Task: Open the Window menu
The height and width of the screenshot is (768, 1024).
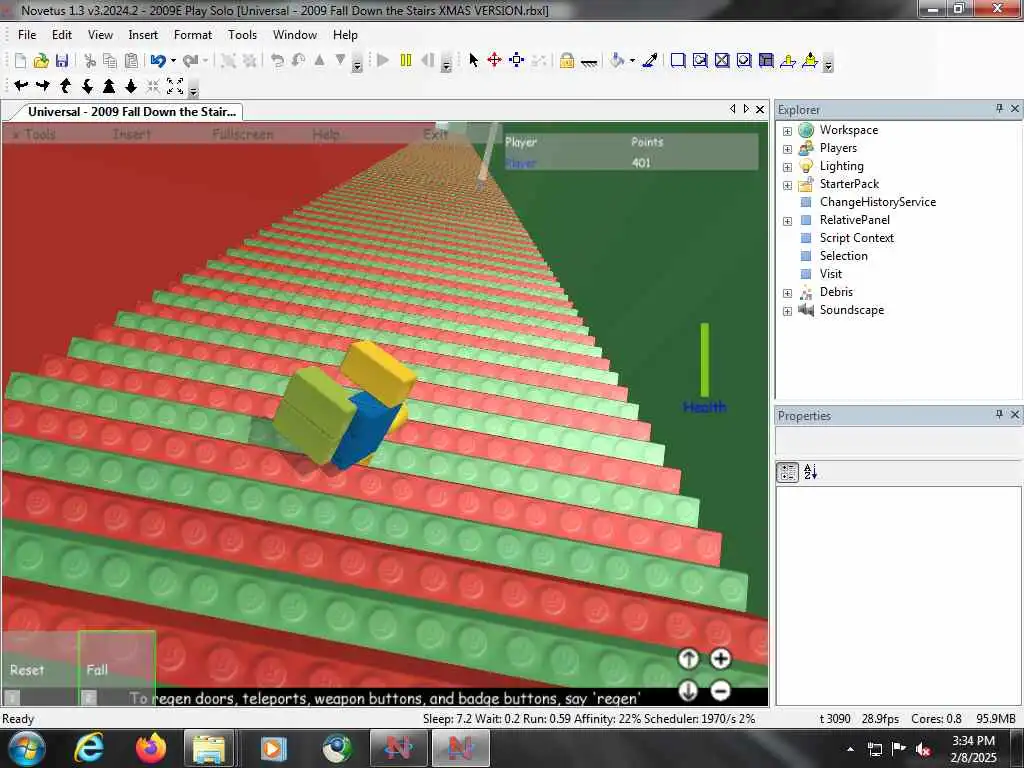Action: (x=295, y=35)
